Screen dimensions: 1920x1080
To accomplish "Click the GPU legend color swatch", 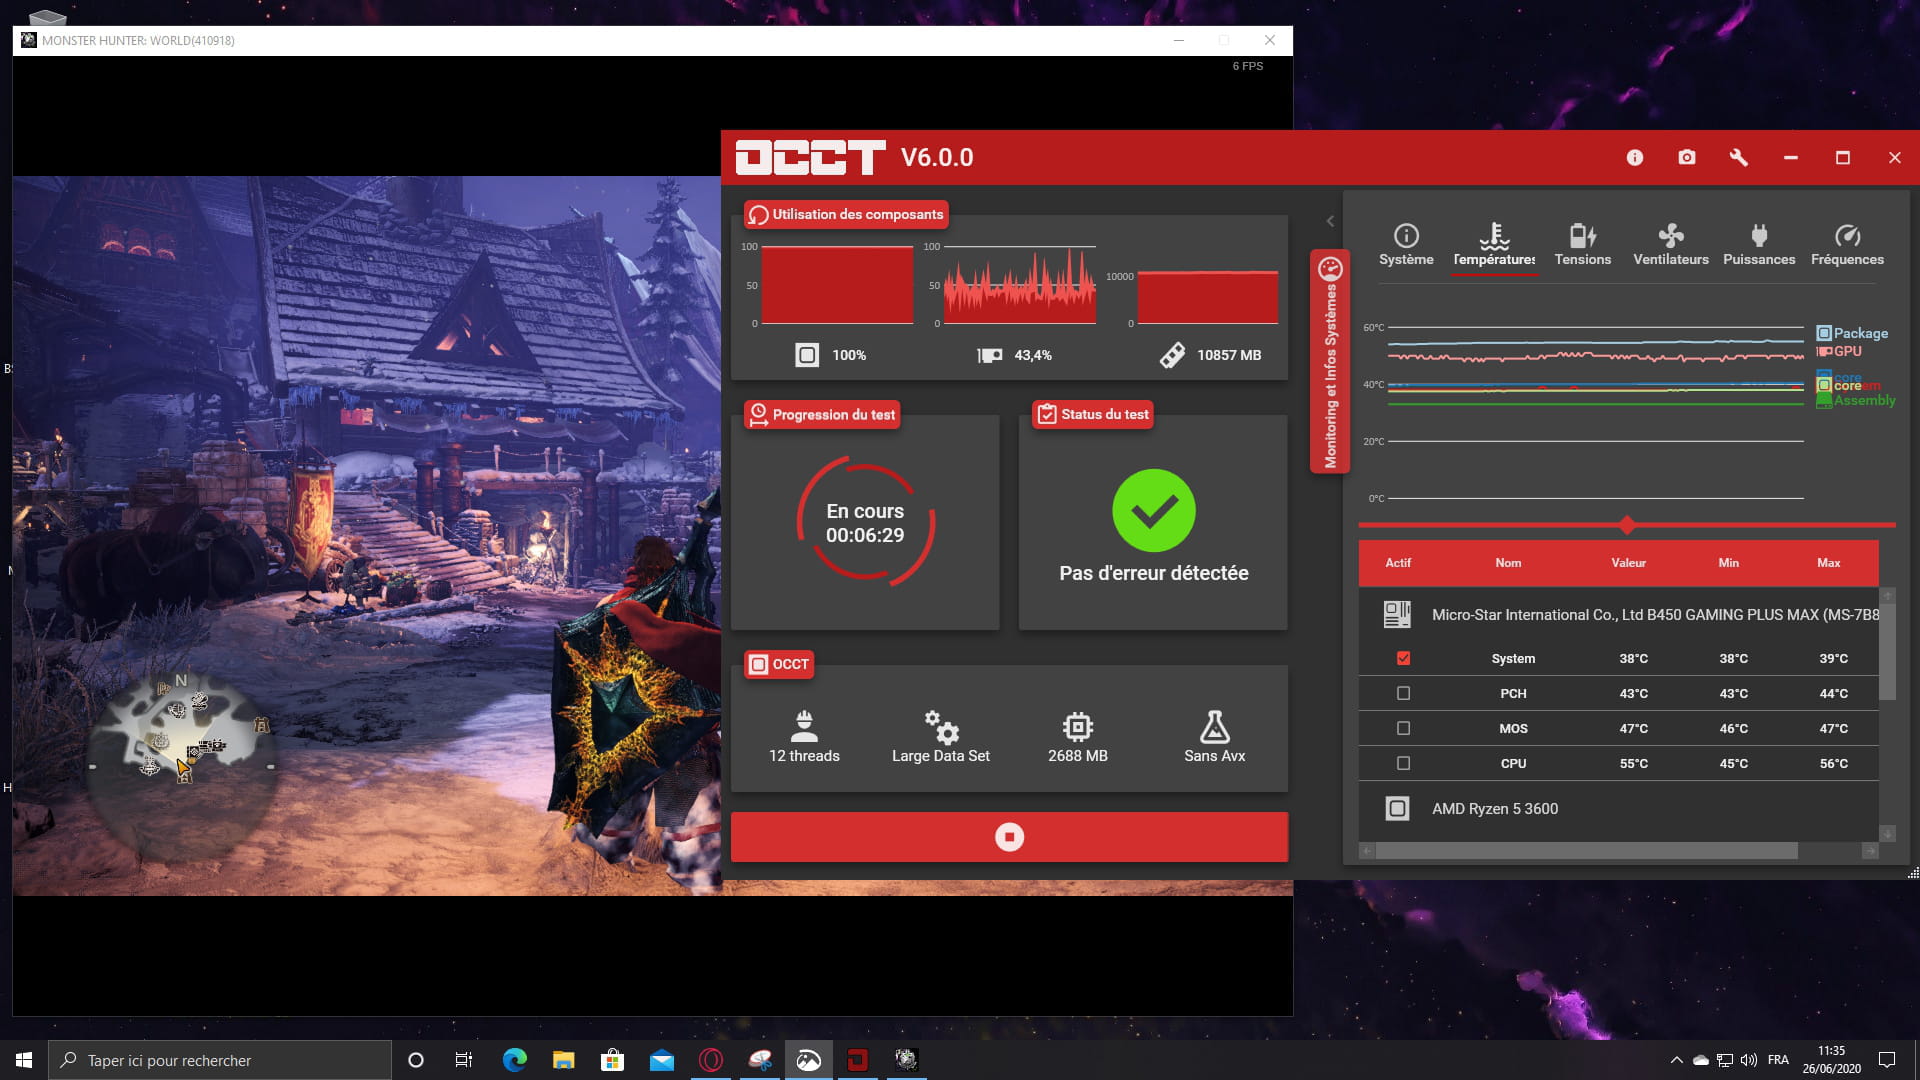I will pyautogui.click(x=1824, y=351).
